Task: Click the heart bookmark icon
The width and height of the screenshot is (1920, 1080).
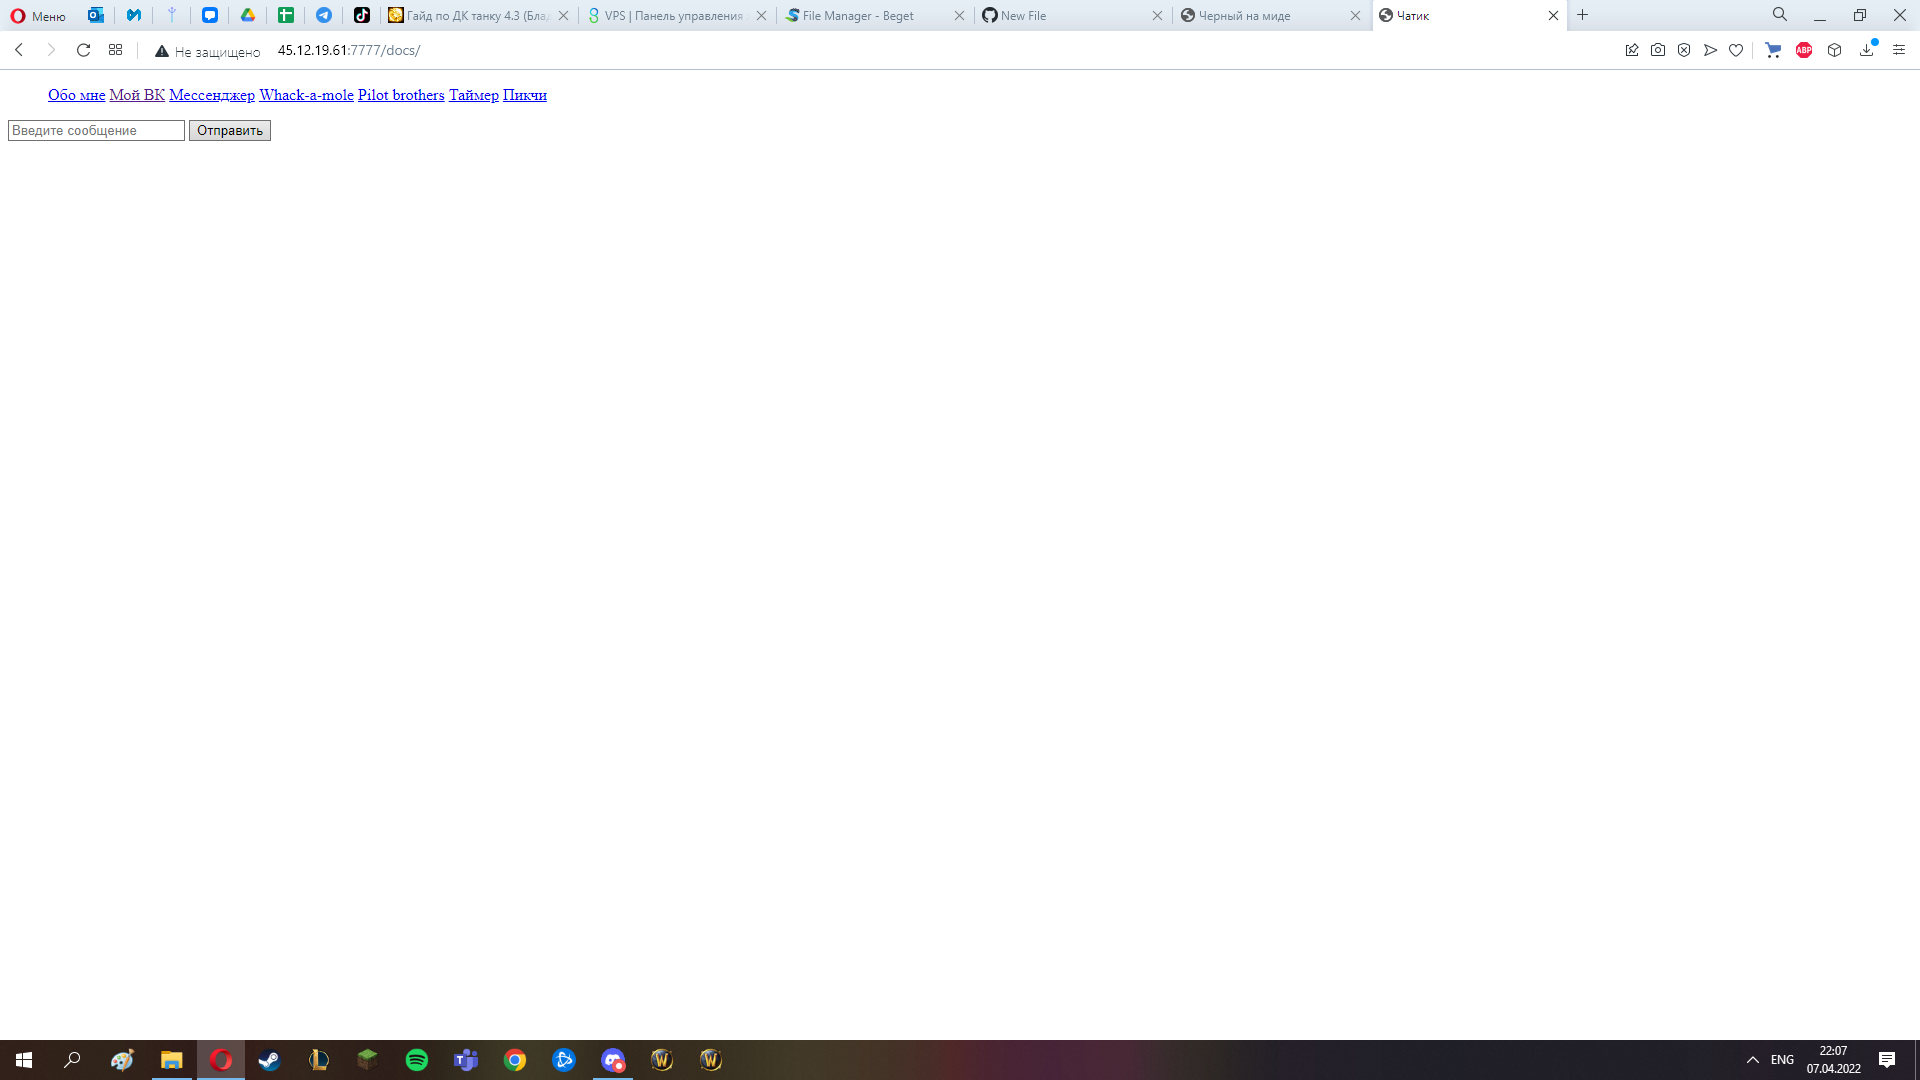Action: pos(1736,50)
